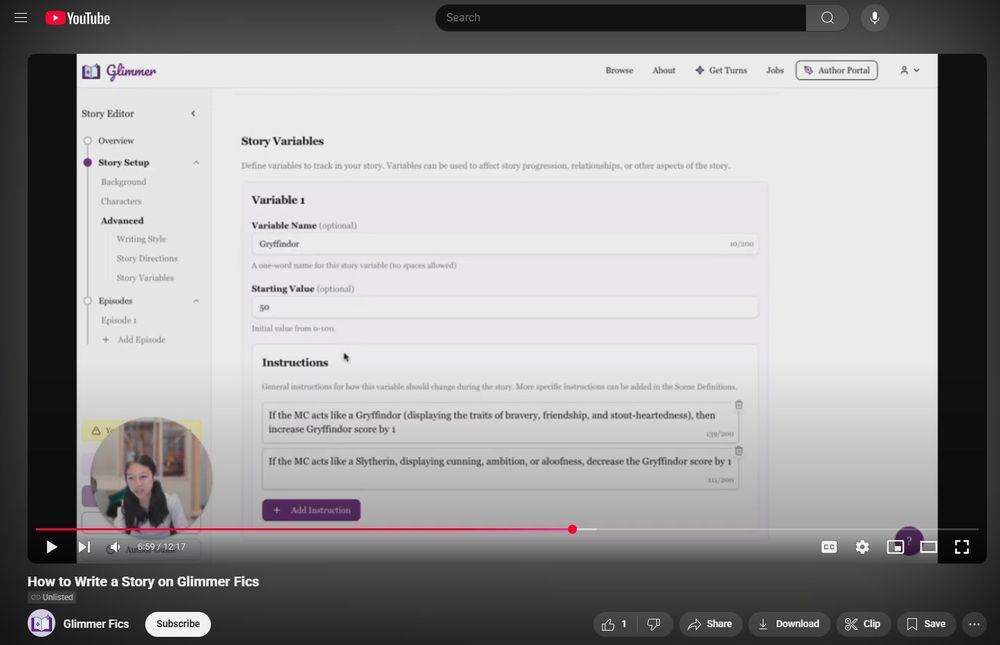Image resolution: width=1000 pixels, height=645 pixels.
Task: Start voice search with microphone icon
Action: 874,18
